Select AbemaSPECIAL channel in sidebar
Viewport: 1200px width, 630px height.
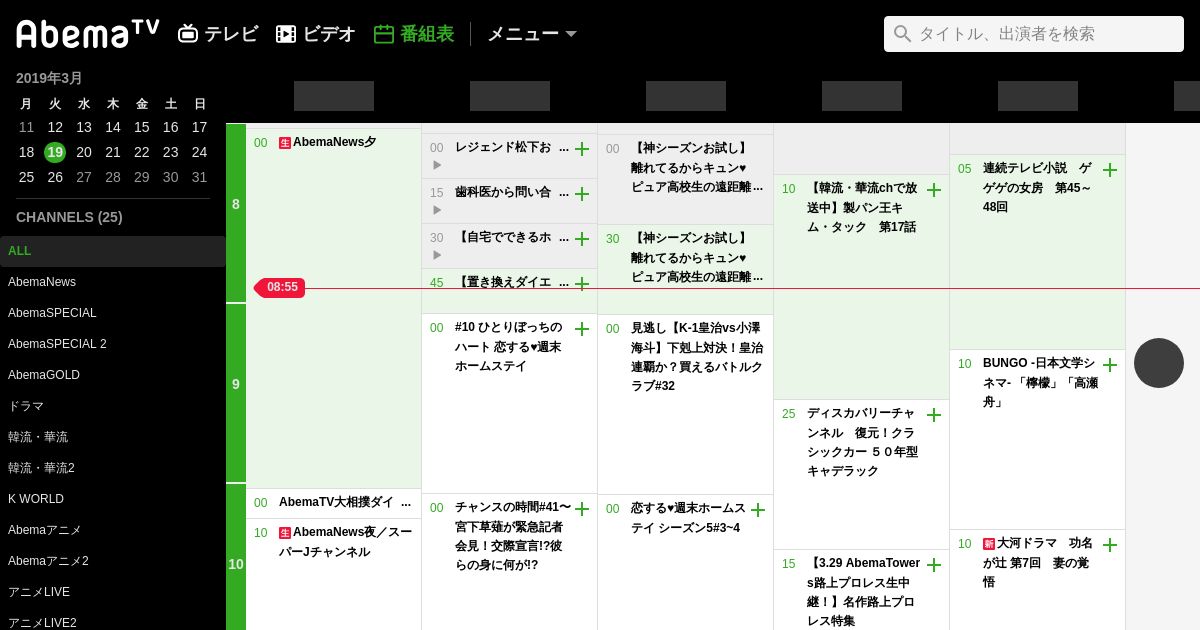tap(112, 313)
